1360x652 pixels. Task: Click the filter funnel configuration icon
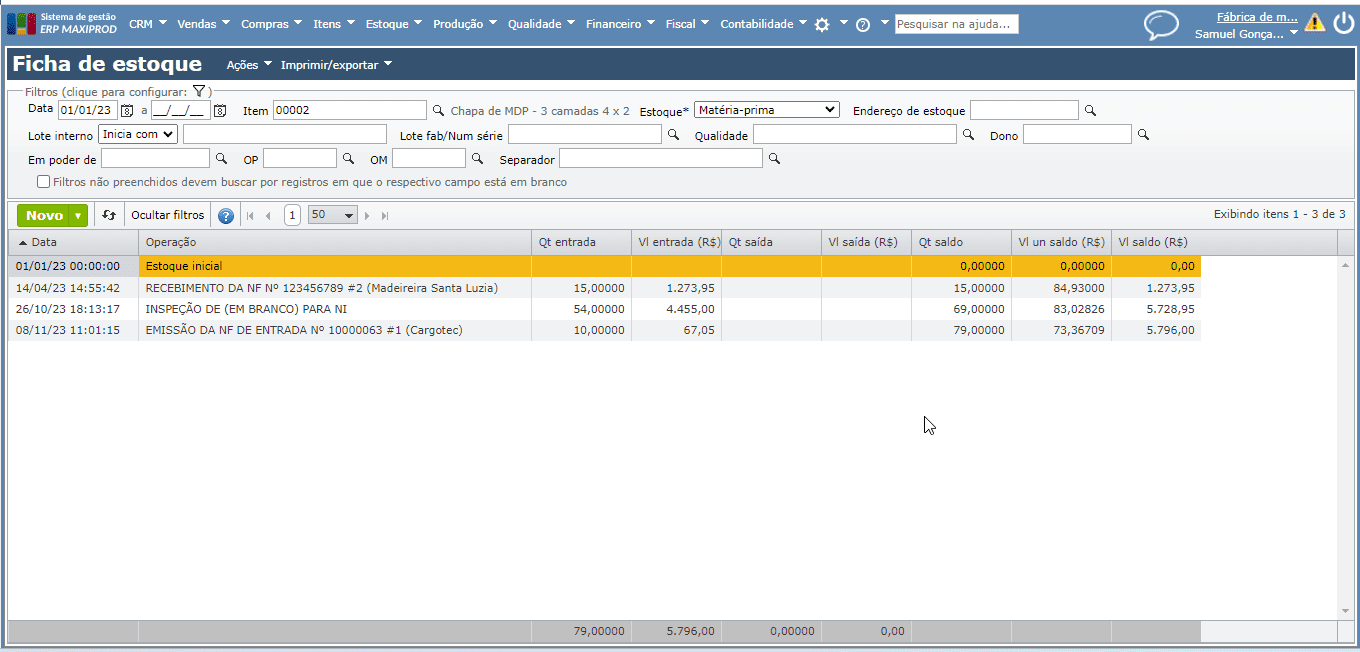199,91
